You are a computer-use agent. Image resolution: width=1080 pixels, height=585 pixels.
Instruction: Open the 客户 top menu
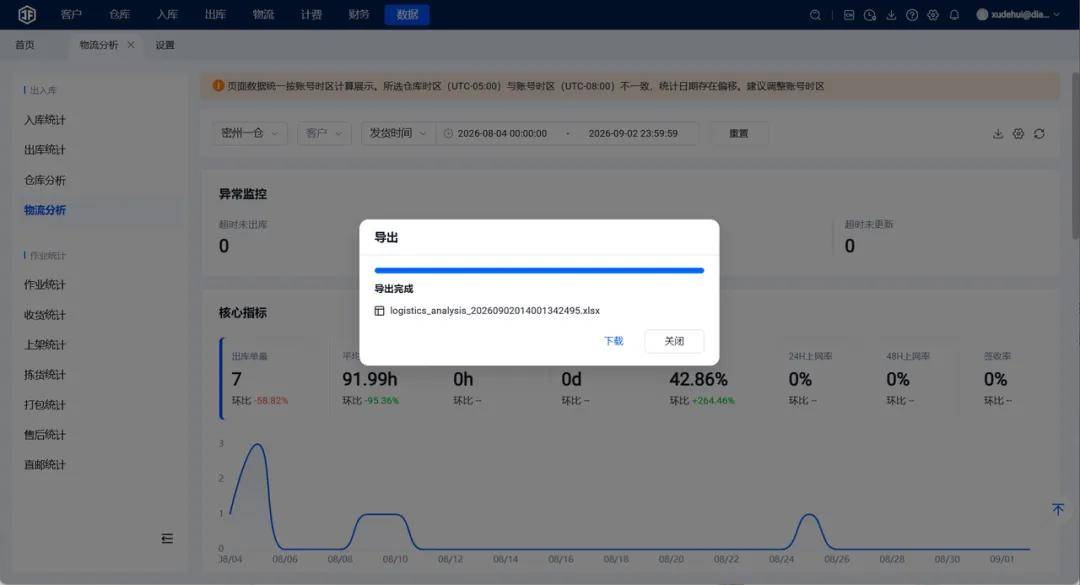71,14
